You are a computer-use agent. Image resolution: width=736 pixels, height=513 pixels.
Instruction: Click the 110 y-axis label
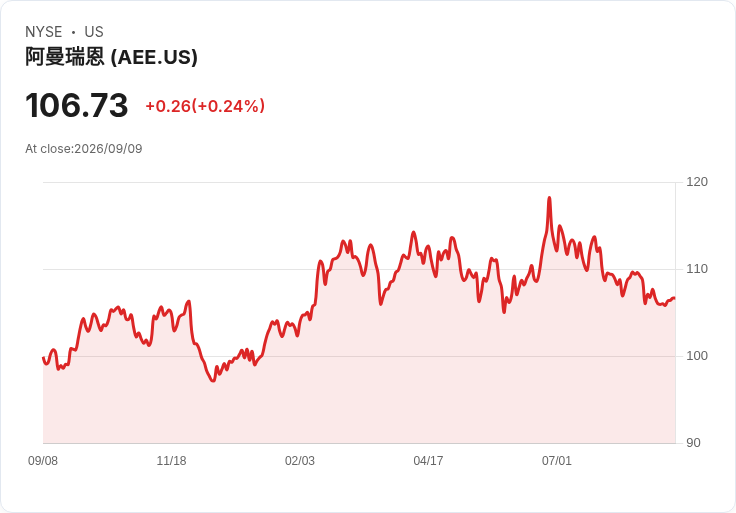tap(697, 269)
